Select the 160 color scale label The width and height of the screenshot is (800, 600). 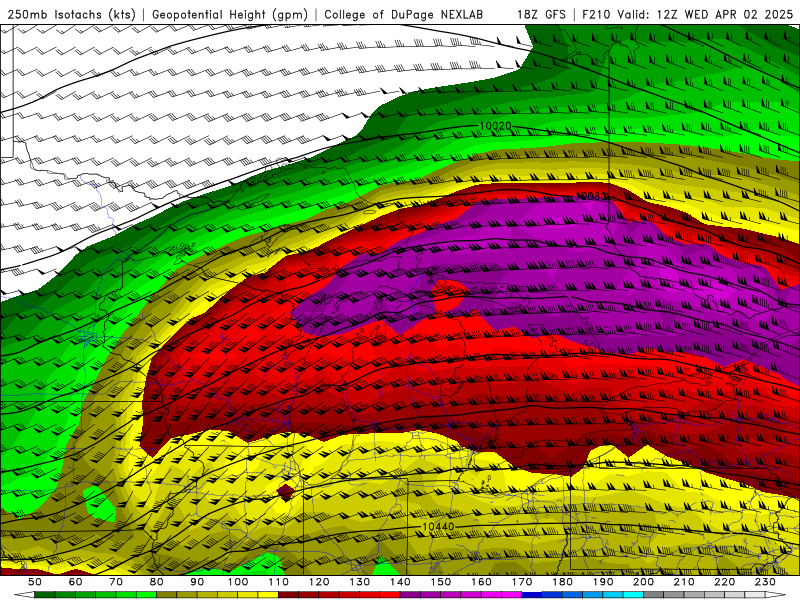click(x=481, y=582)
